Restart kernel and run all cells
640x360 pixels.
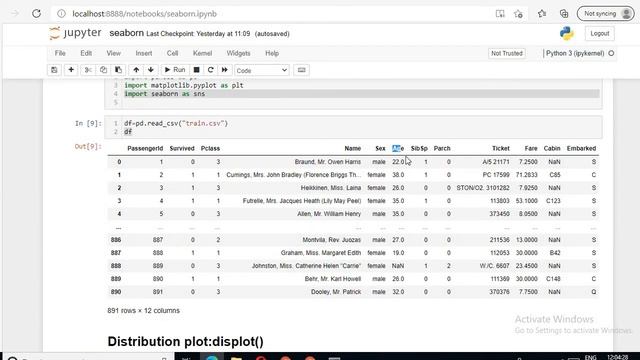(x=224, y=70)
